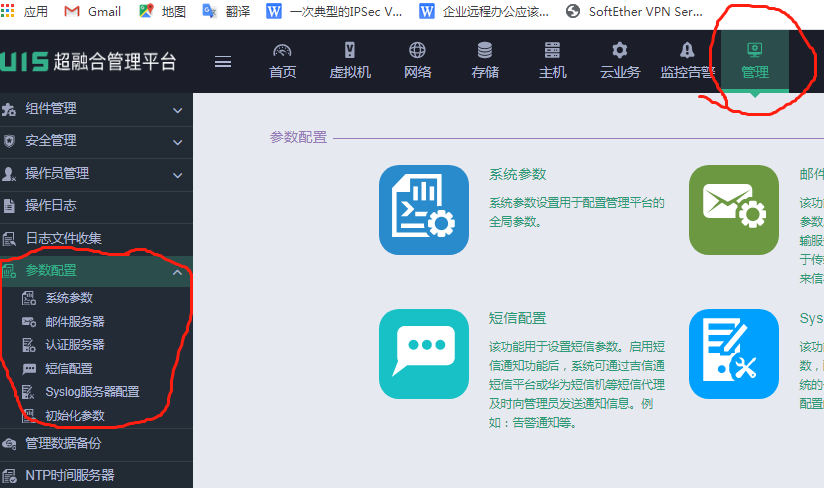Open the 存储 storage icon
Viewport: 824px width, 488px height.
tap(485, 50)
